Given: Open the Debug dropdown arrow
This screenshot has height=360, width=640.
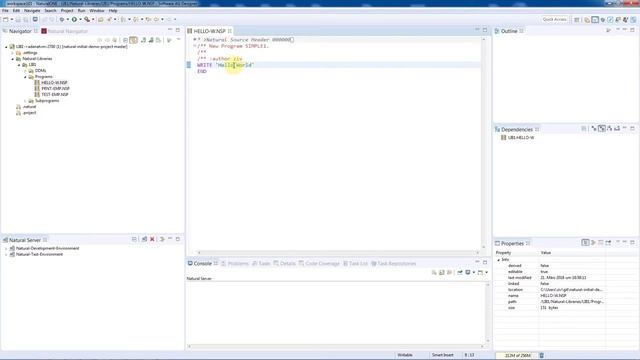Looking at the screenshot, I should click(67, 20).
